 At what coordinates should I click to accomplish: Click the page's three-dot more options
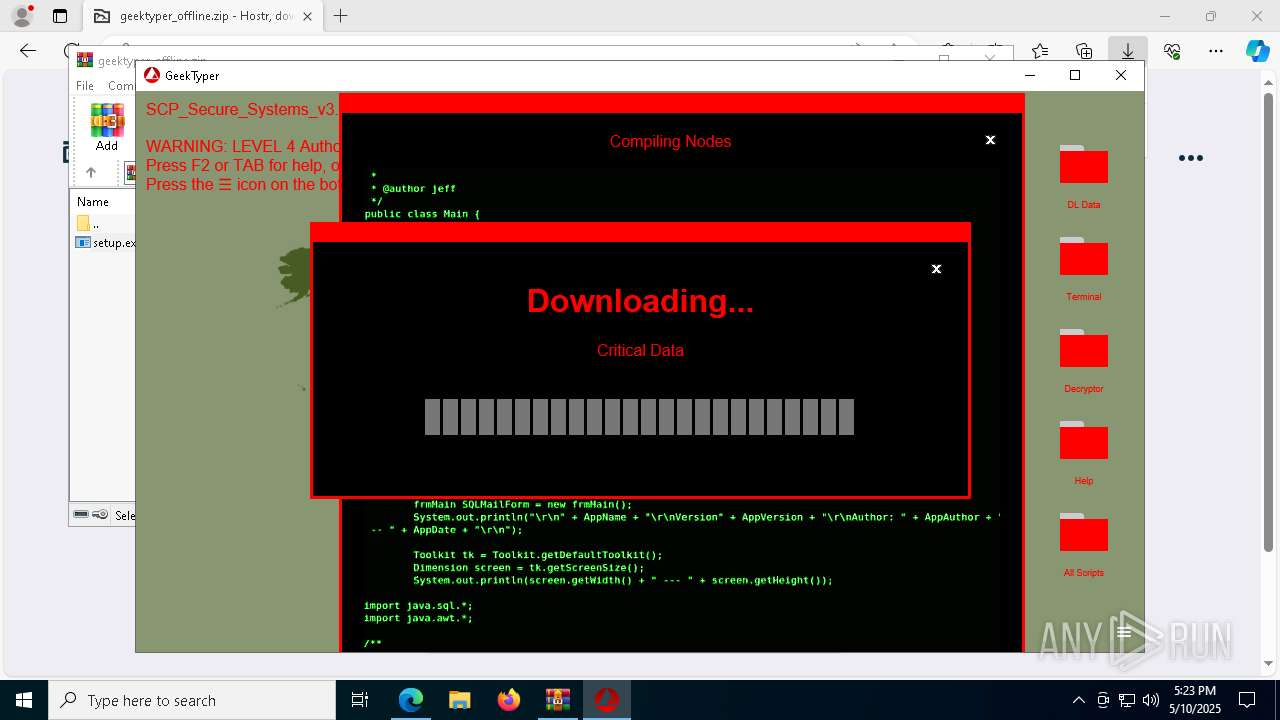(1190, 158)
